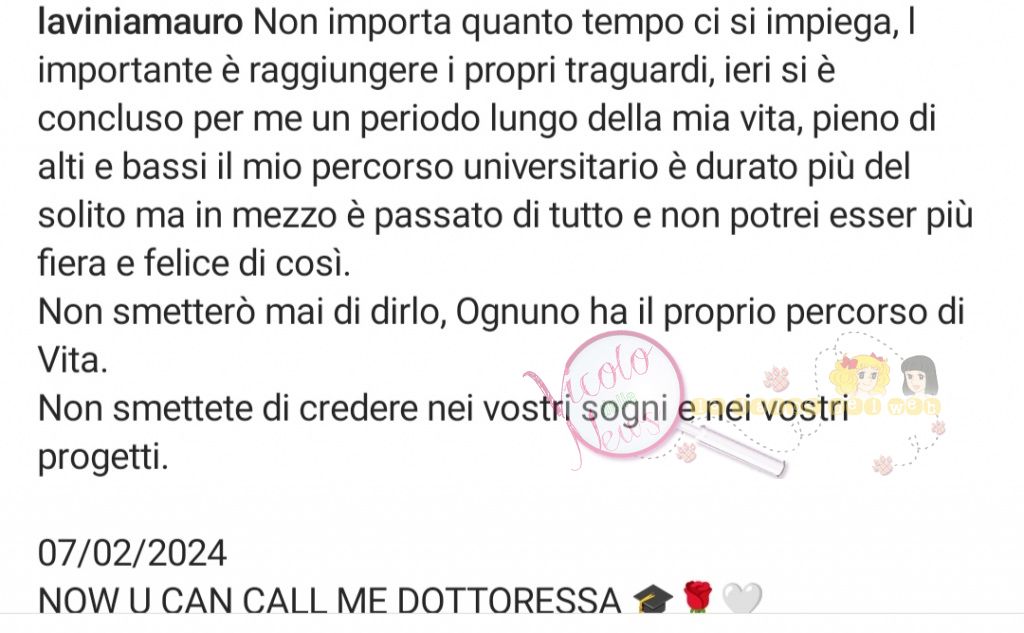Screen dimensions: 1024x633
Task: Click the word Vita on its own line
Action: [x=72, y=360]
